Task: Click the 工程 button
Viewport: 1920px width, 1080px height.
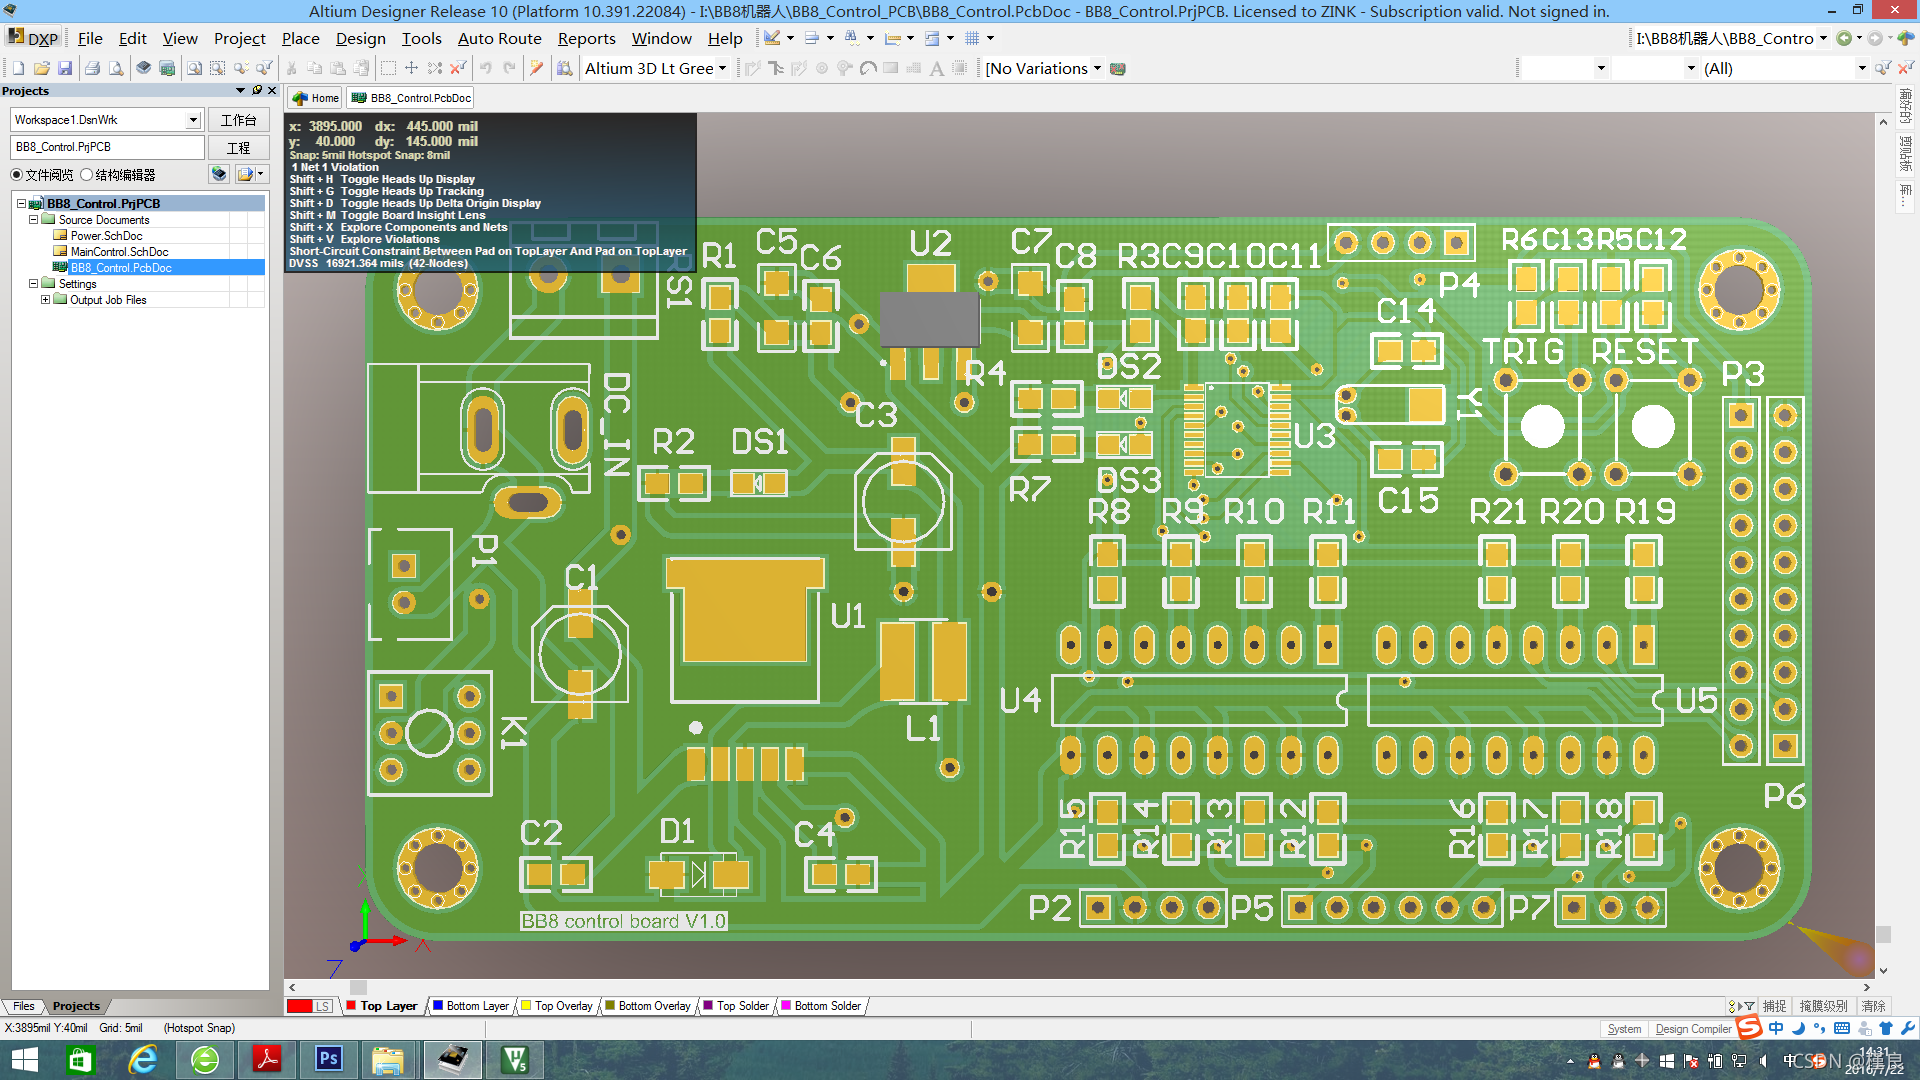Action: point(238,147)
